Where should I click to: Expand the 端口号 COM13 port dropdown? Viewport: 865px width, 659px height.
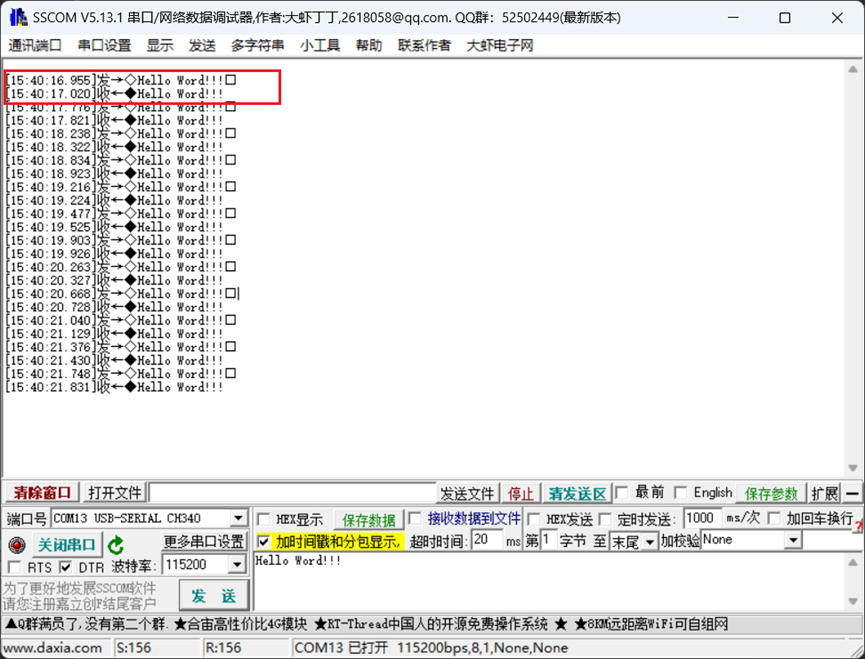(x=238, y=519)
